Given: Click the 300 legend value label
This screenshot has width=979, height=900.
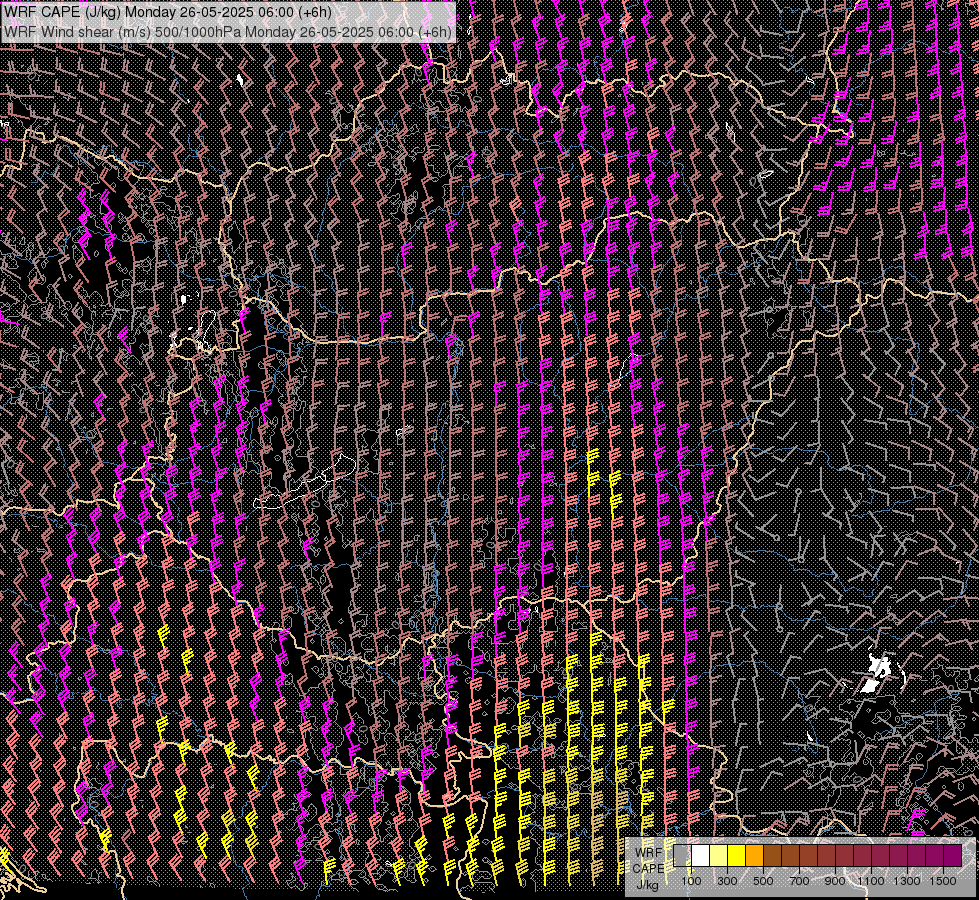Looking at the screenshot, I should pos(727,881).
